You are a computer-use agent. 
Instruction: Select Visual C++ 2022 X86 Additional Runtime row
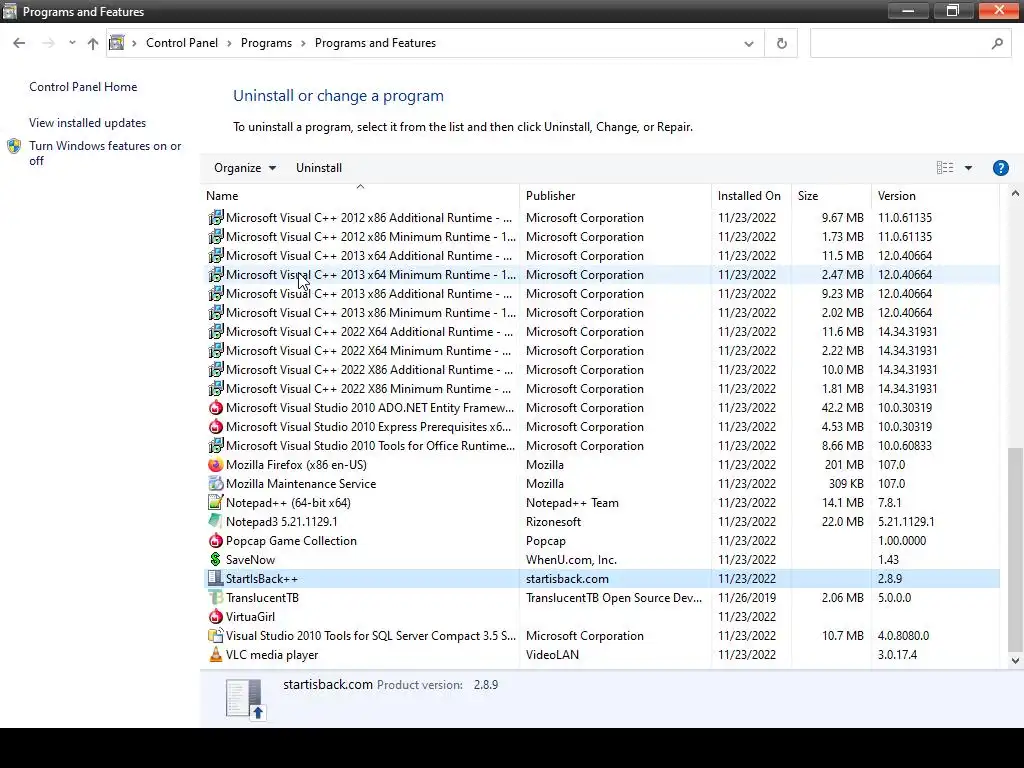(x=601, y=370)
